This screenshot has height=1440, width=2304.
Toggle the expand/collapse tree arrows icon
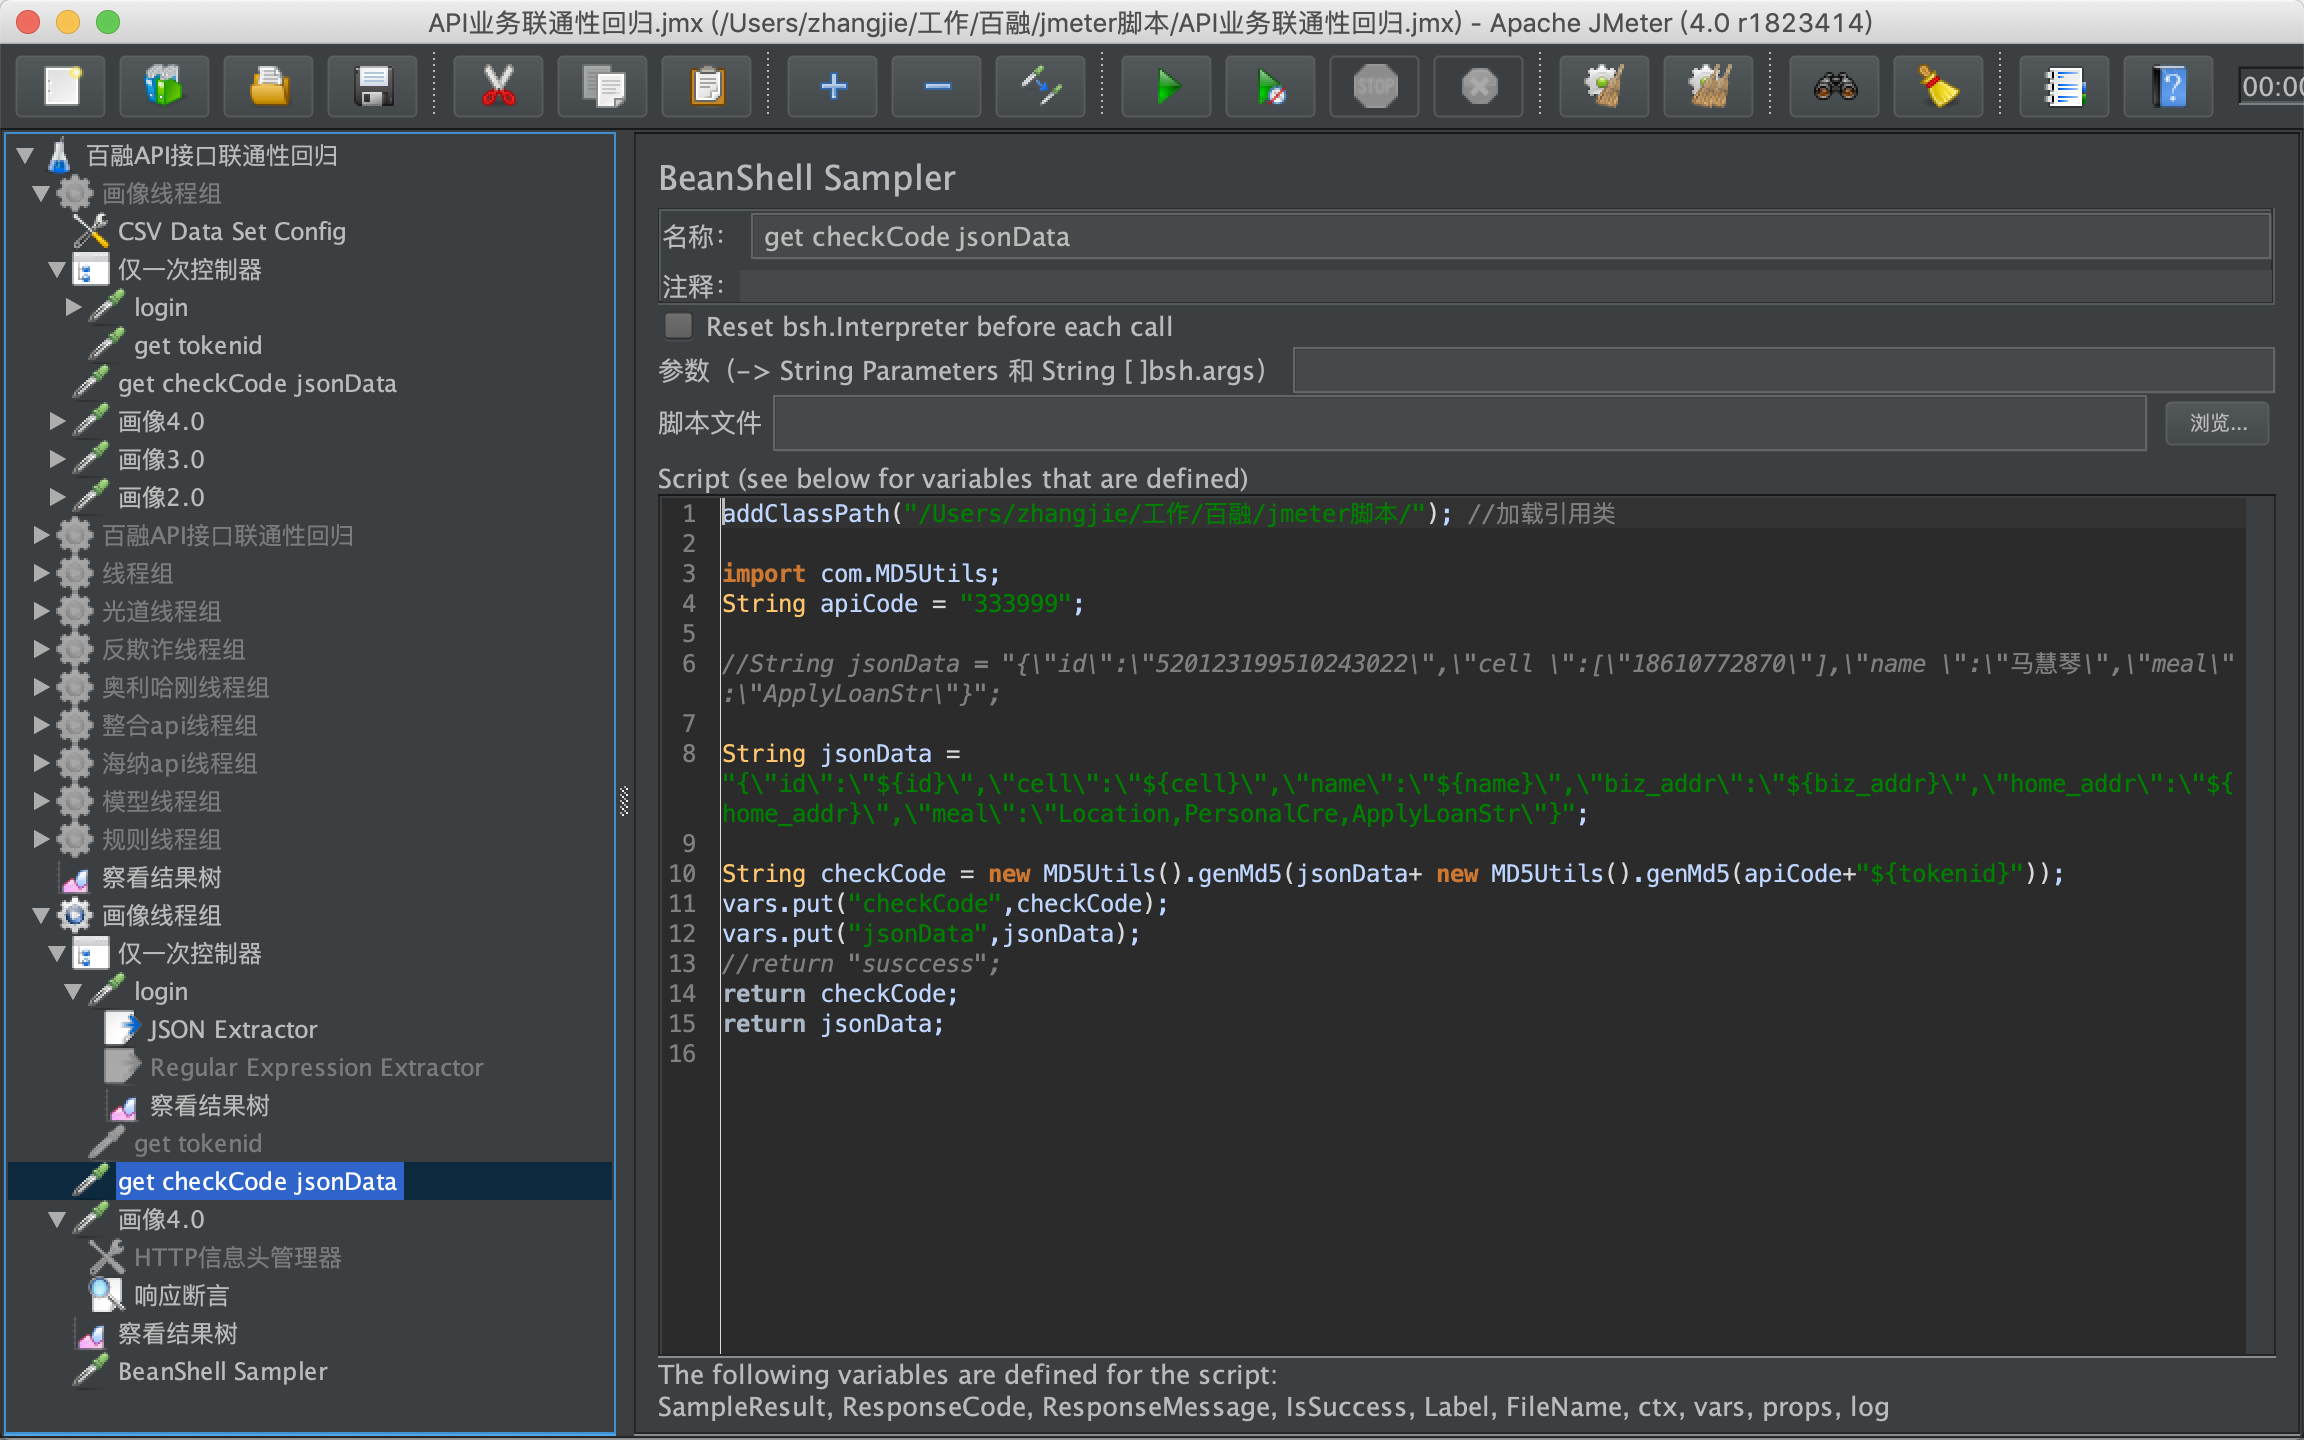coord(1040,87)
